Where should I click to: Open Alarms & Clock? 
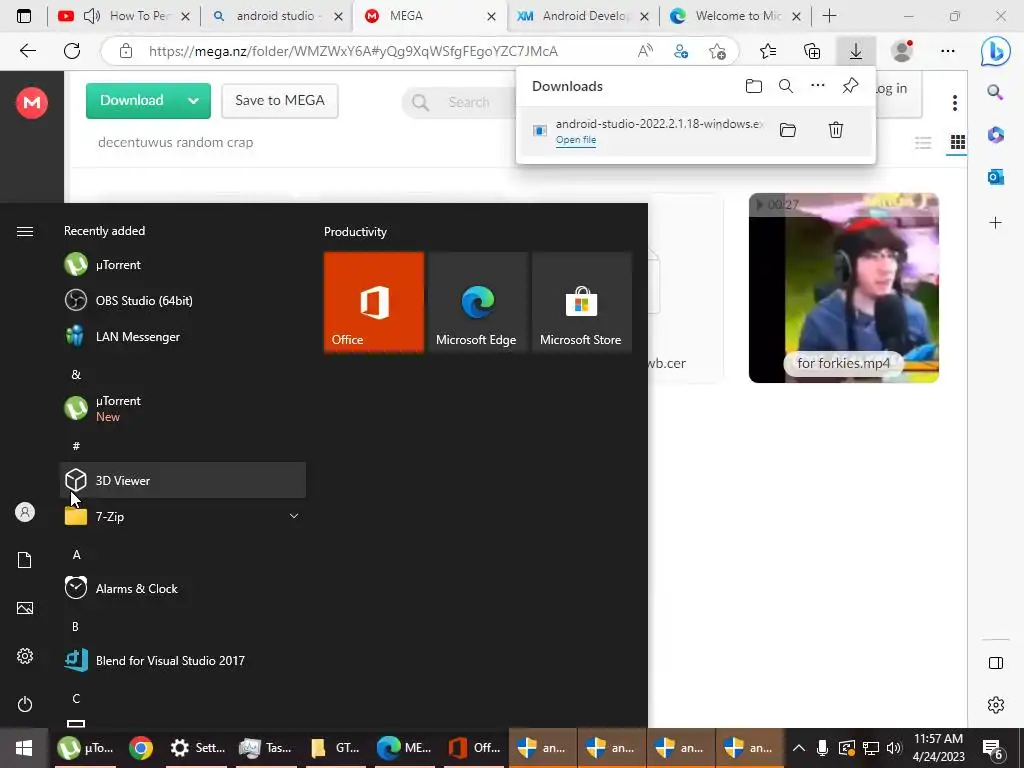click(x=184, y=588)
